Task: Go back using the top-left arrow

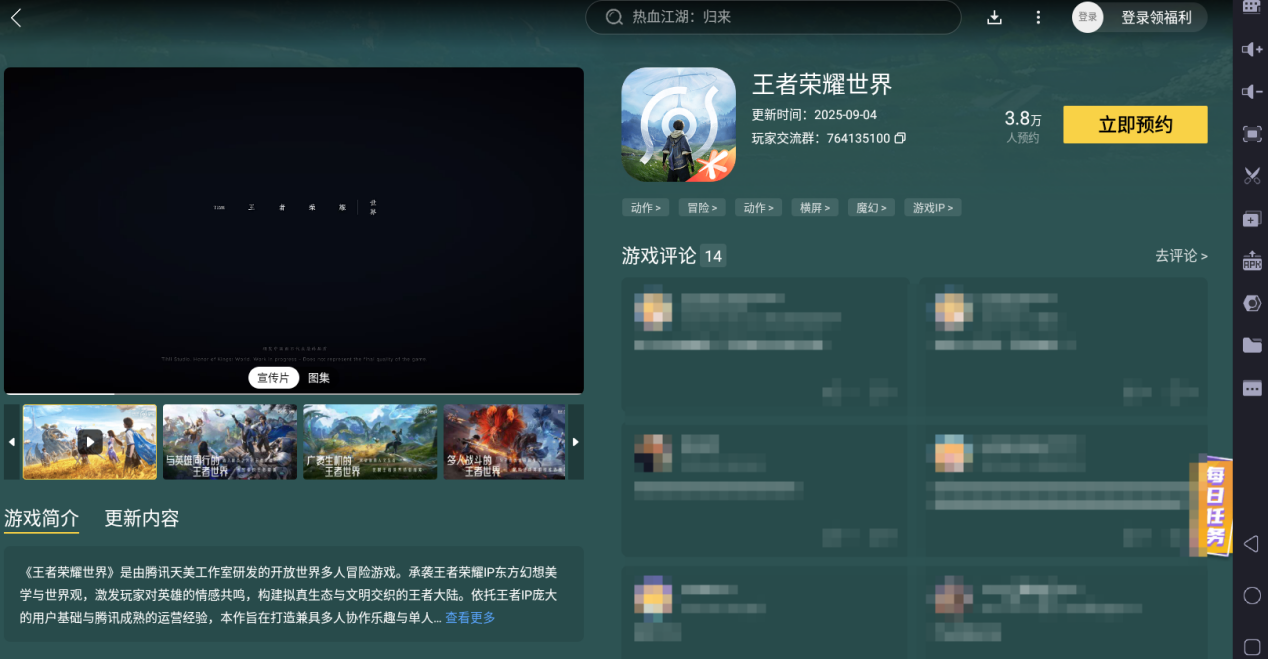Action: coord(16,17)
